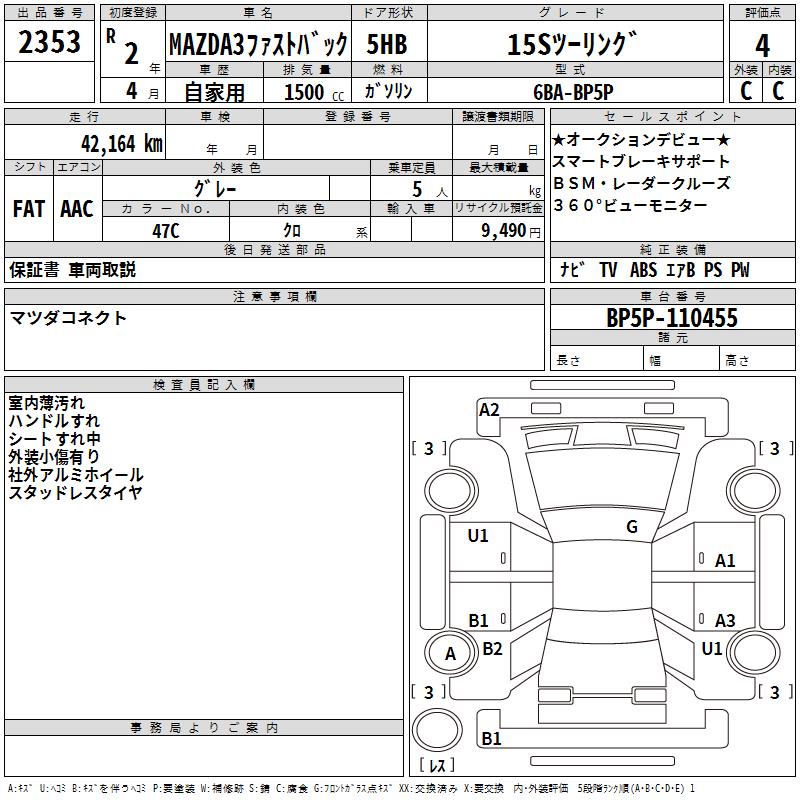Click the wheel circle marked A
Screen dimensions: 800x800
[450, 654]
